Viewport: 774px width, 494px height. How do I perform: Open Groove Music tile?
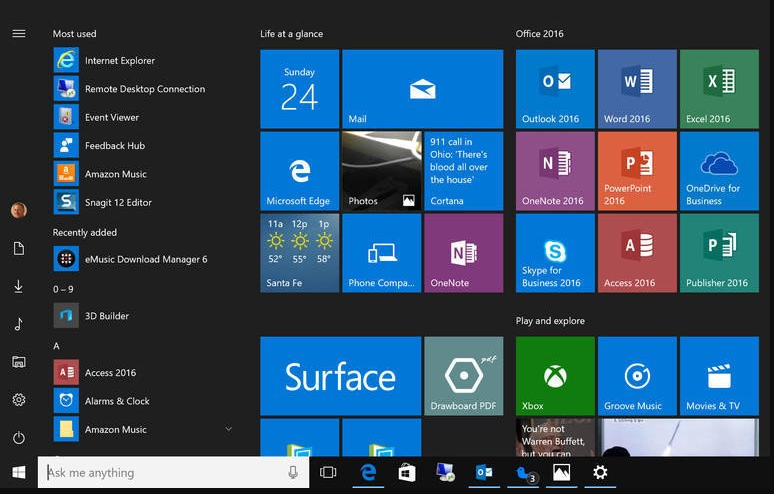click(637, 376)
